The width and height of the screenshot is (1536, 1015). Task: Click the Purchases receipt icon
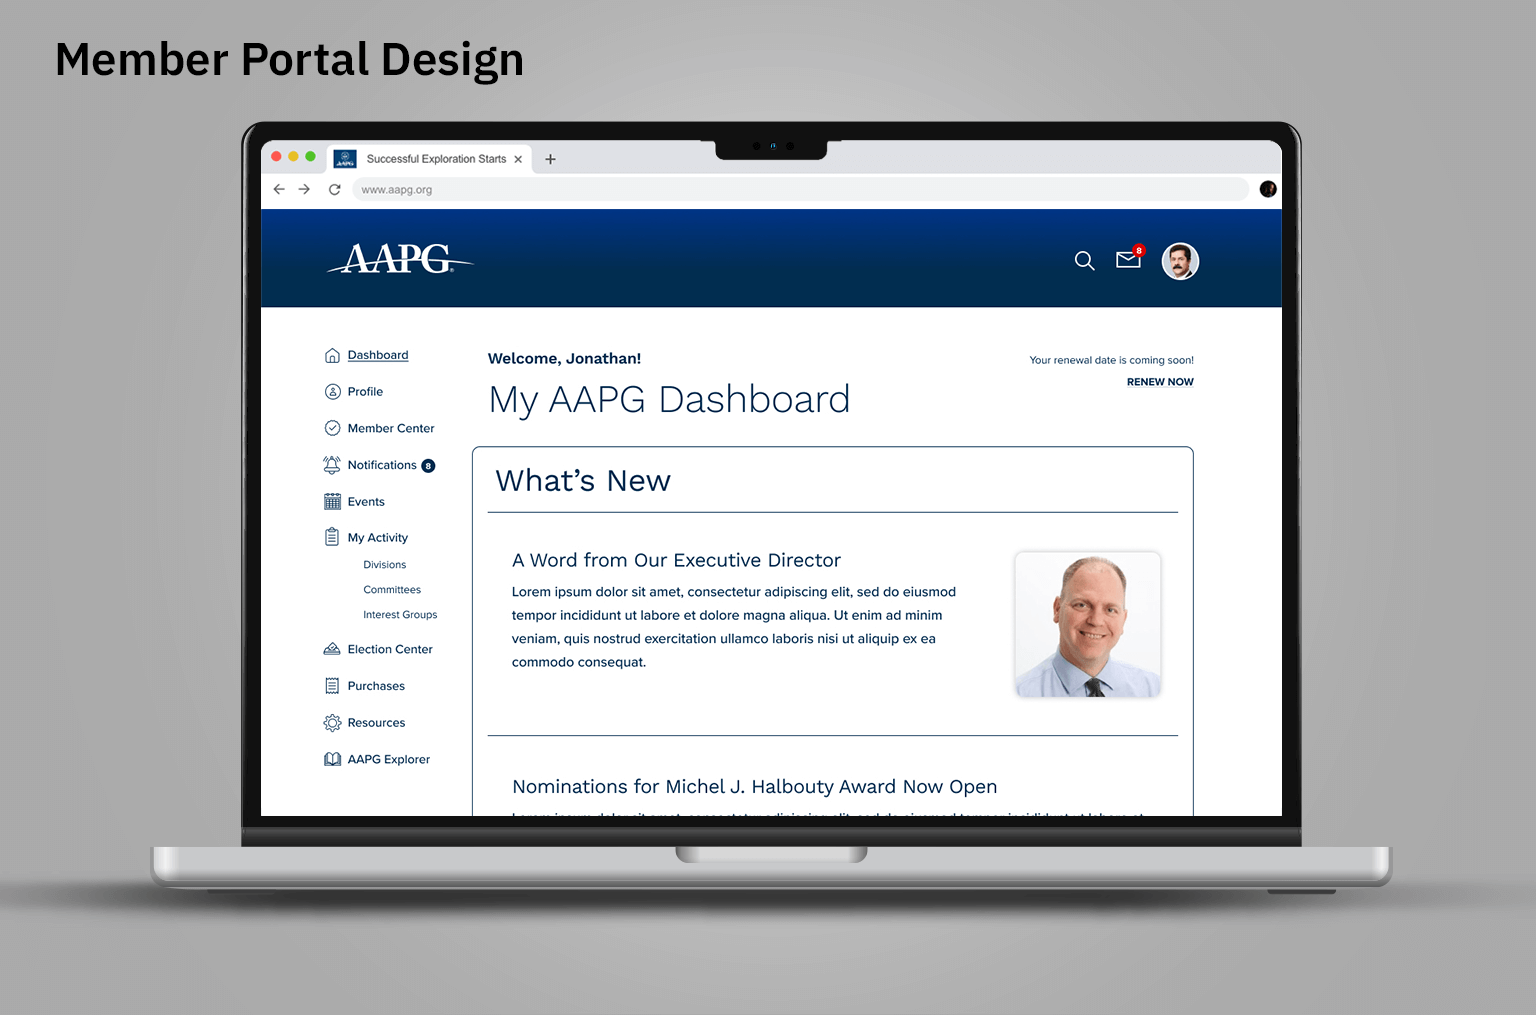coord(332,686)
